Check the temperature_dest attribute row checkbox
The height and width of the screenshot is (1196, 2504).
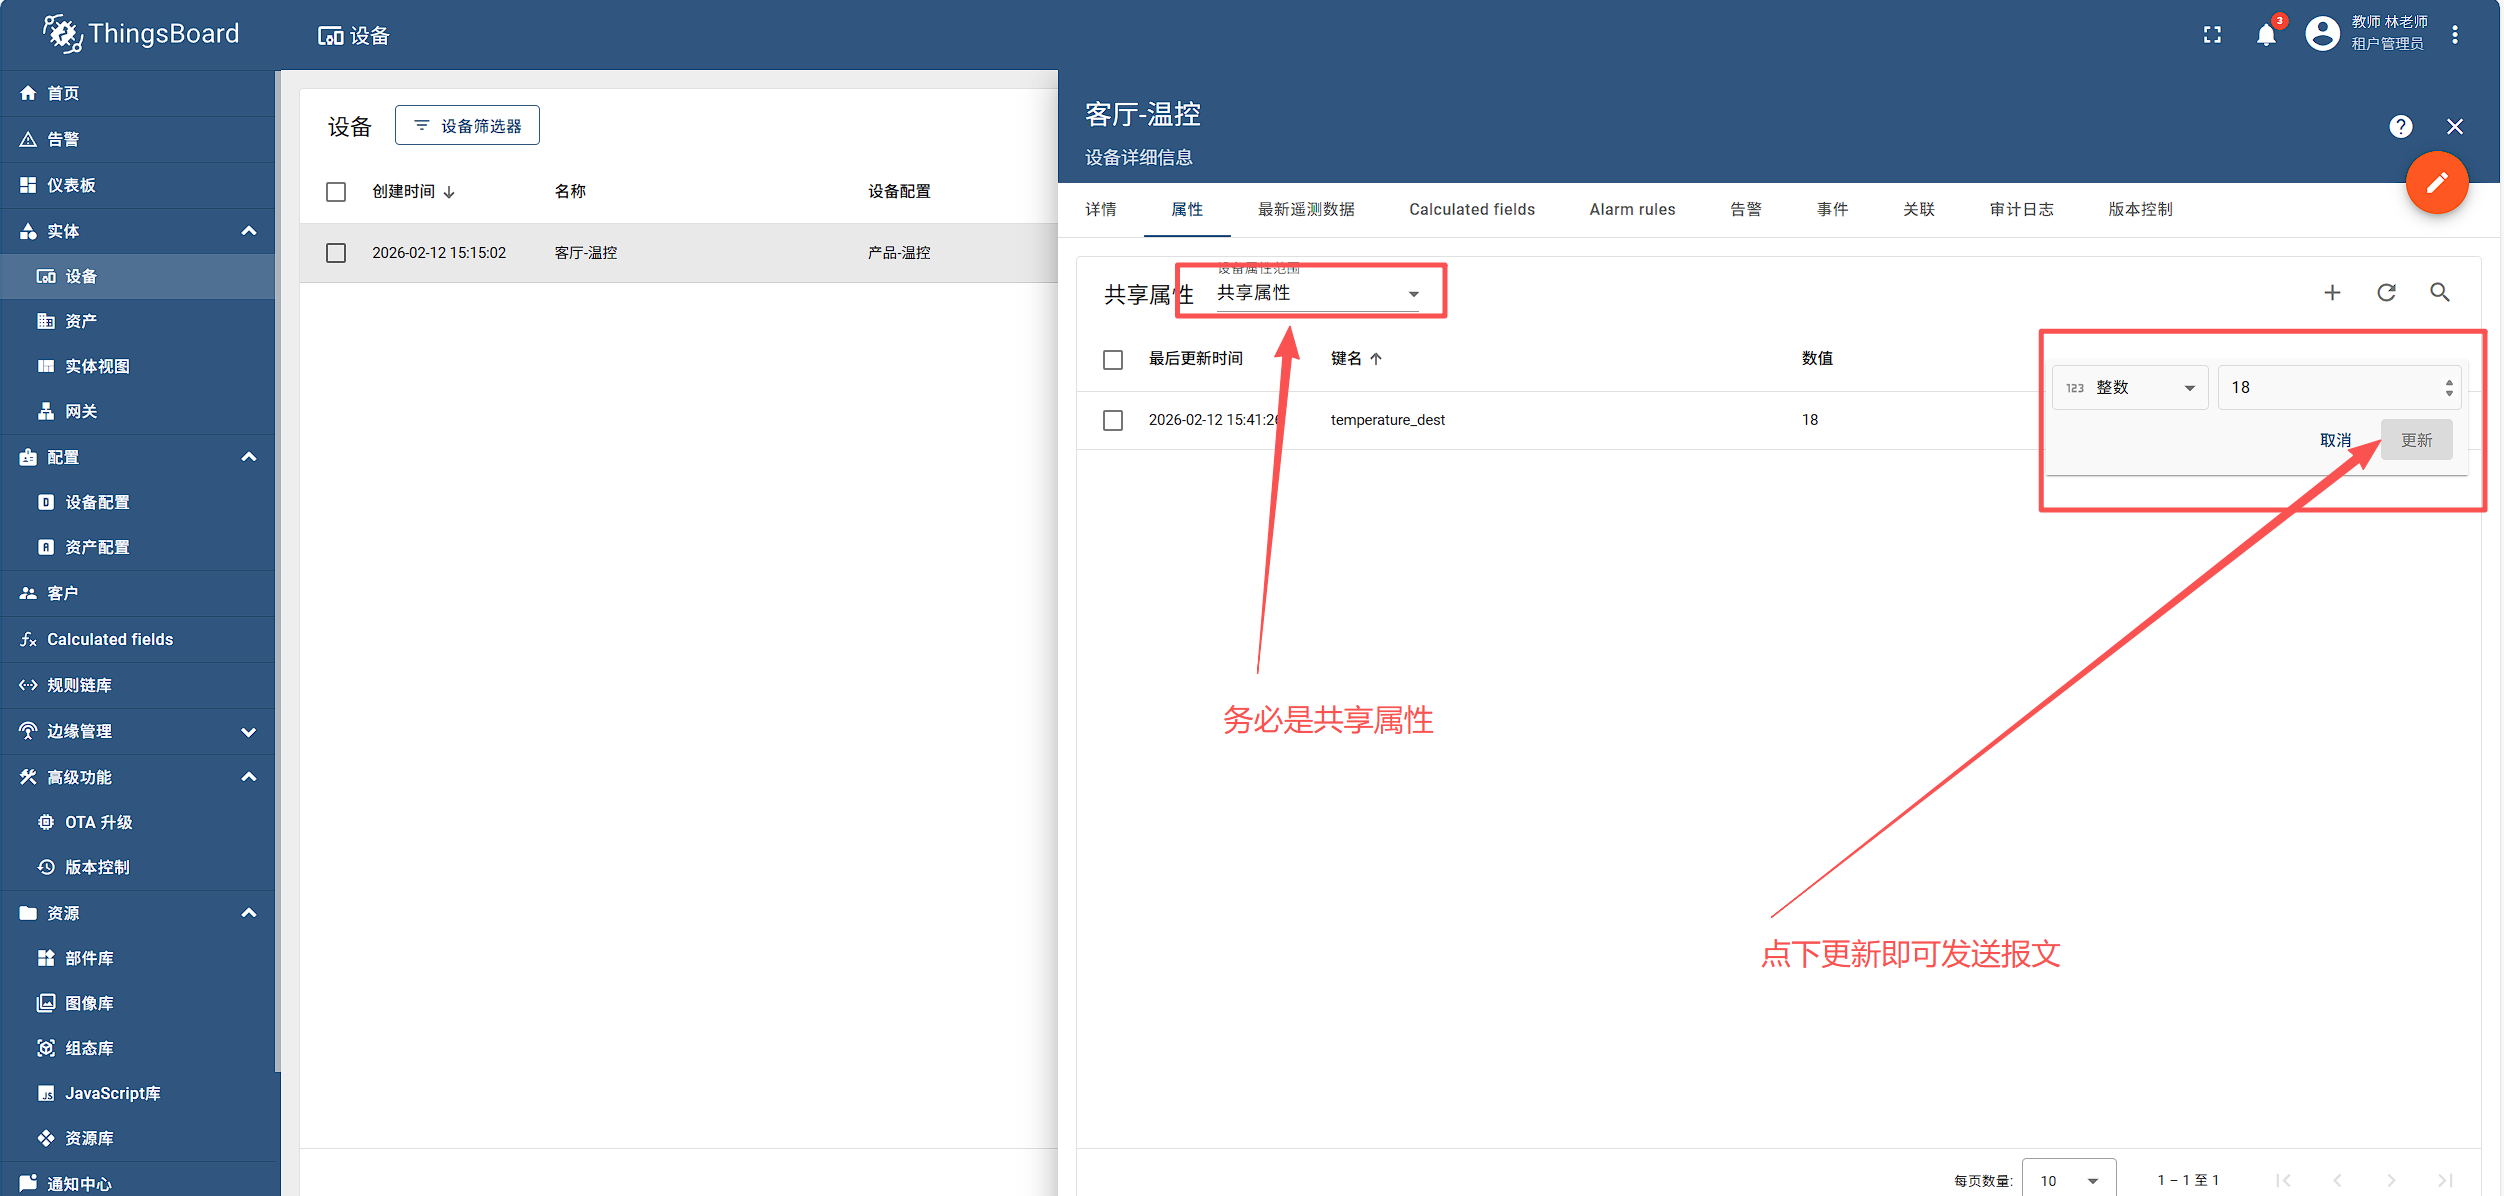pyautogui.click(x=1113, y=420)
